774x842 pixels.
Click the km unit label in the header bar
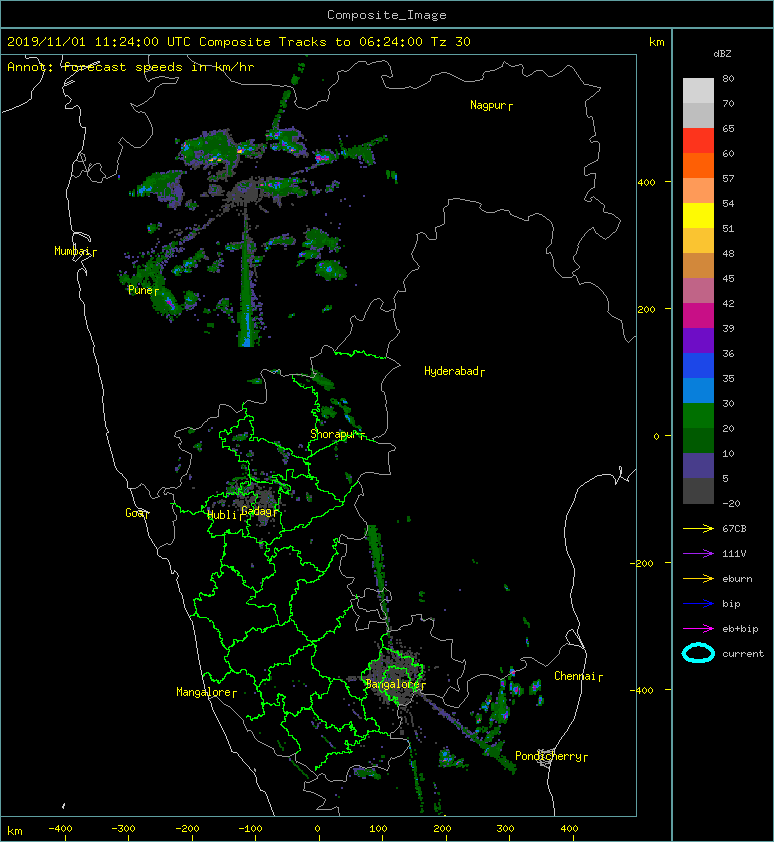[x=656, y=42]
